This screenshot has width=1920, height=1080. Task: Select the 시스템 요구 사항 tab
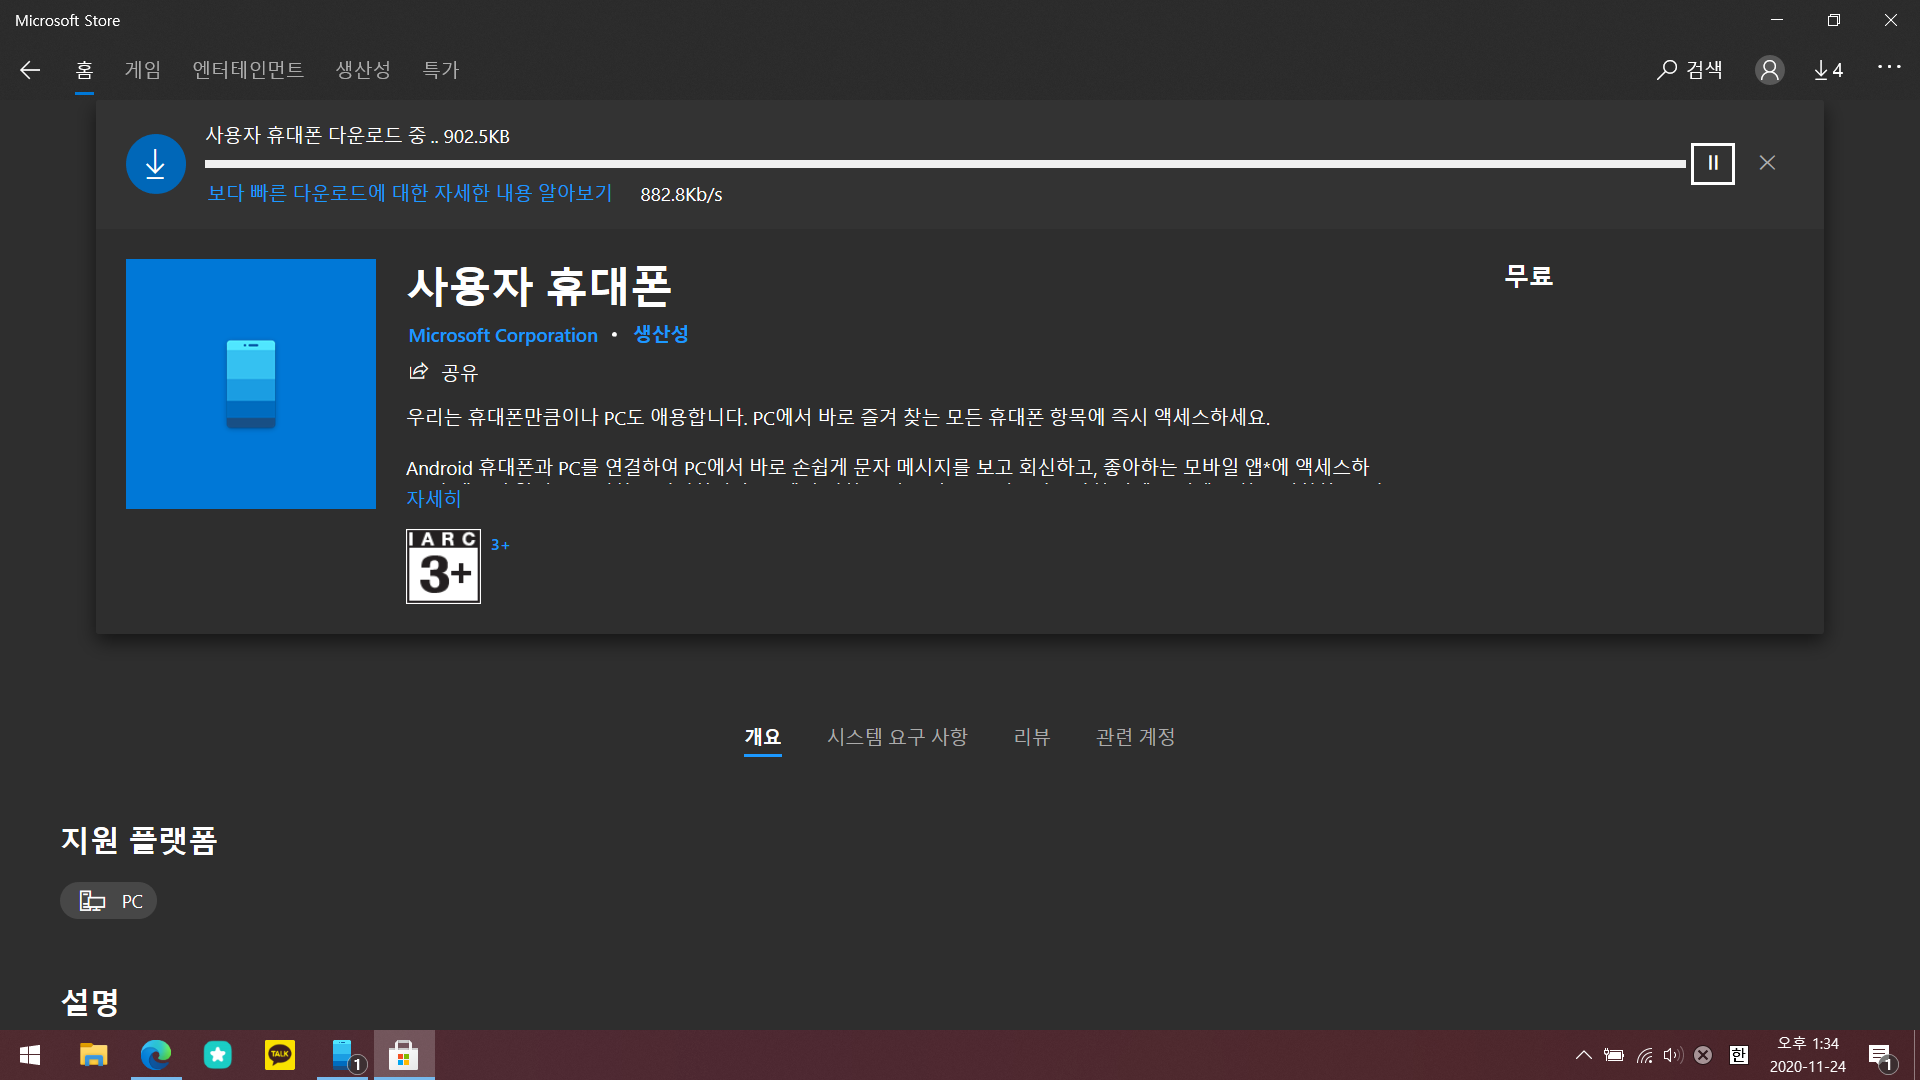897,737
